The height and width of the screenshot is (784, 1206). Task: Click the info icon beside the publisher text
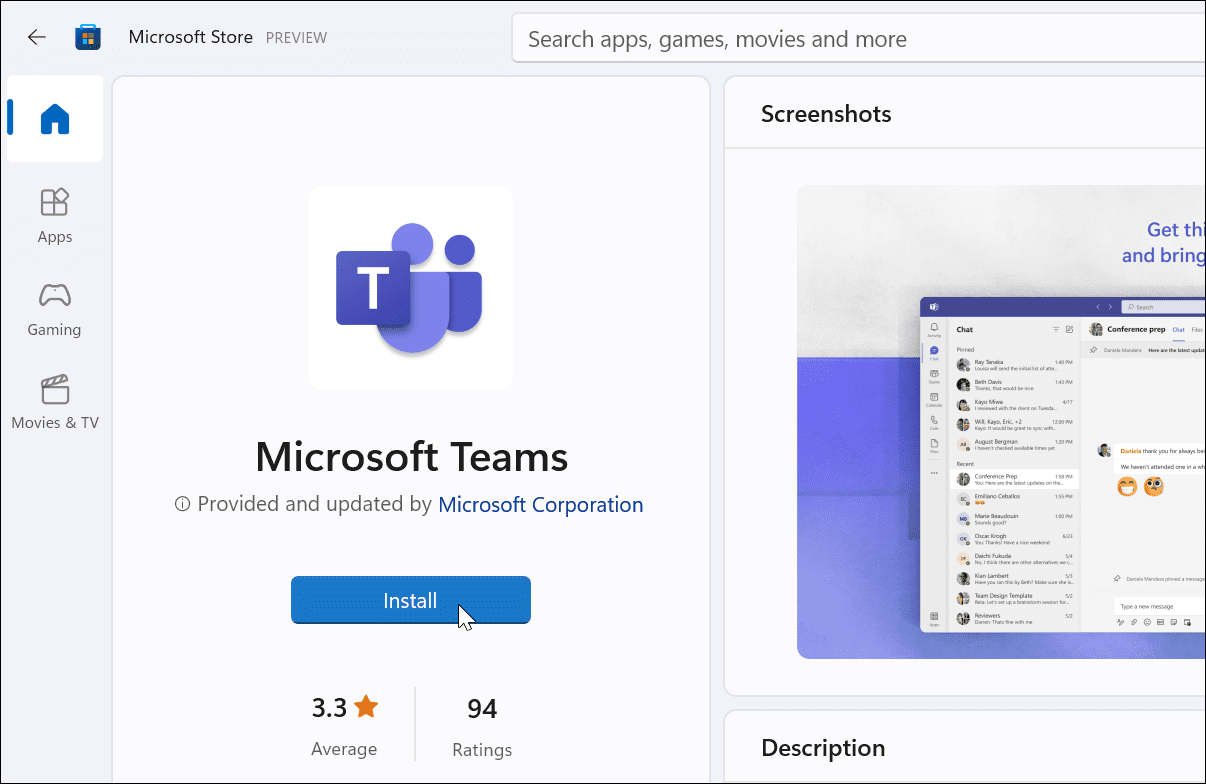(x=181, y=504)
